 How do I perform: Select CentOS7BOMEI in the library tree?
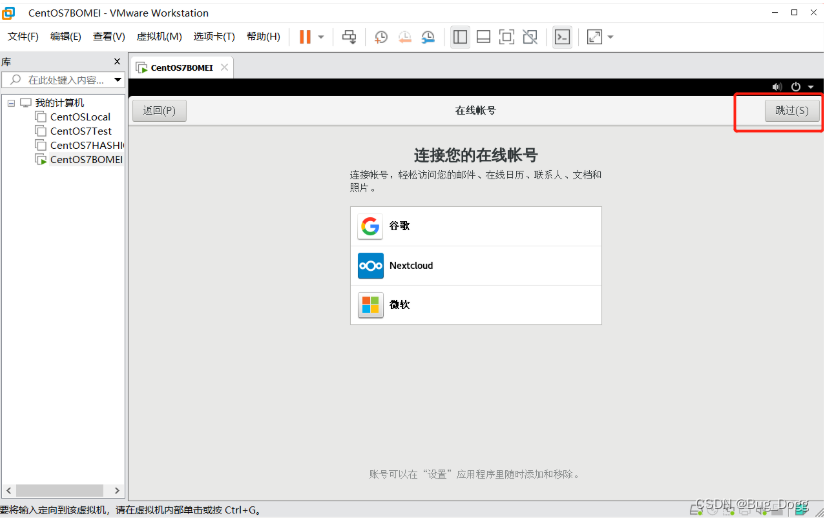pos(86,159)
